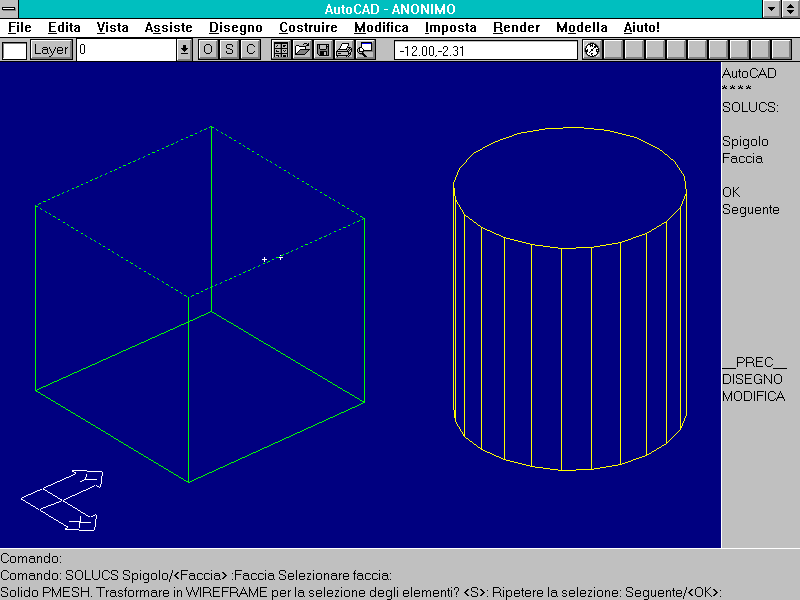Choose Spigolo option in side menu

[745, 141]
